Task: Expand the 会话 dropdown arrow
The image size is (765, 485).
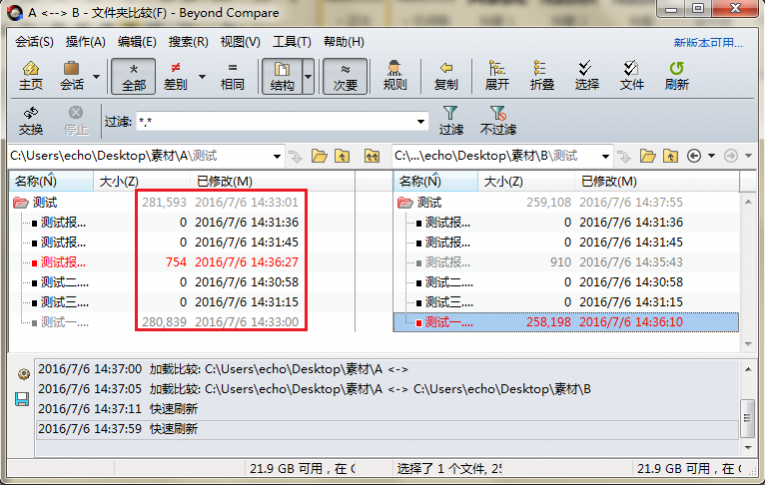Action: coord(96,77)
